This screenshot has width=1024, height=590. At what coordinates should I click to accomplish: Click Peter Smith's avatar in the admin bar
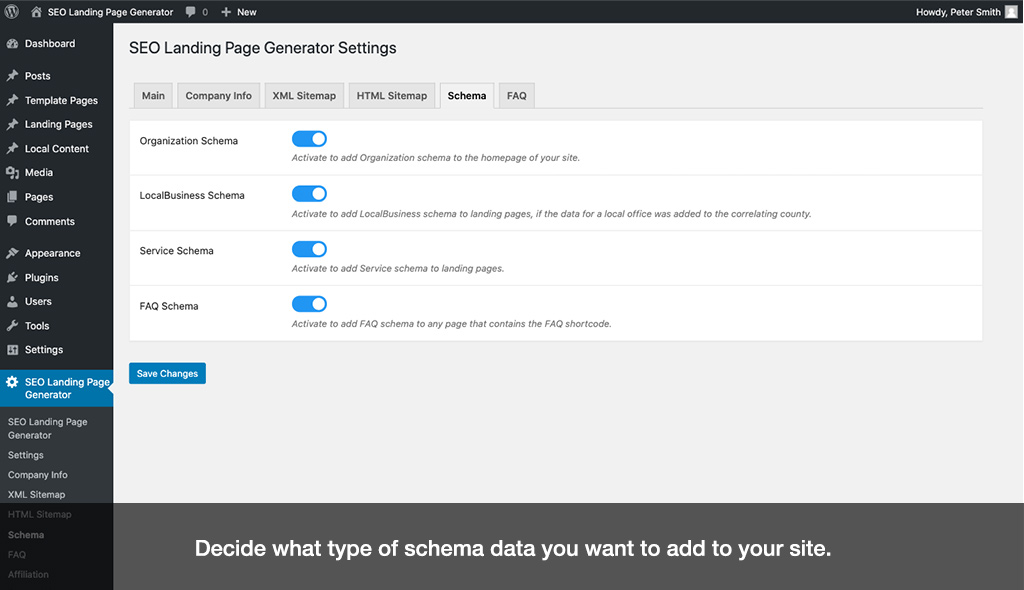(x=1013, y=11)
